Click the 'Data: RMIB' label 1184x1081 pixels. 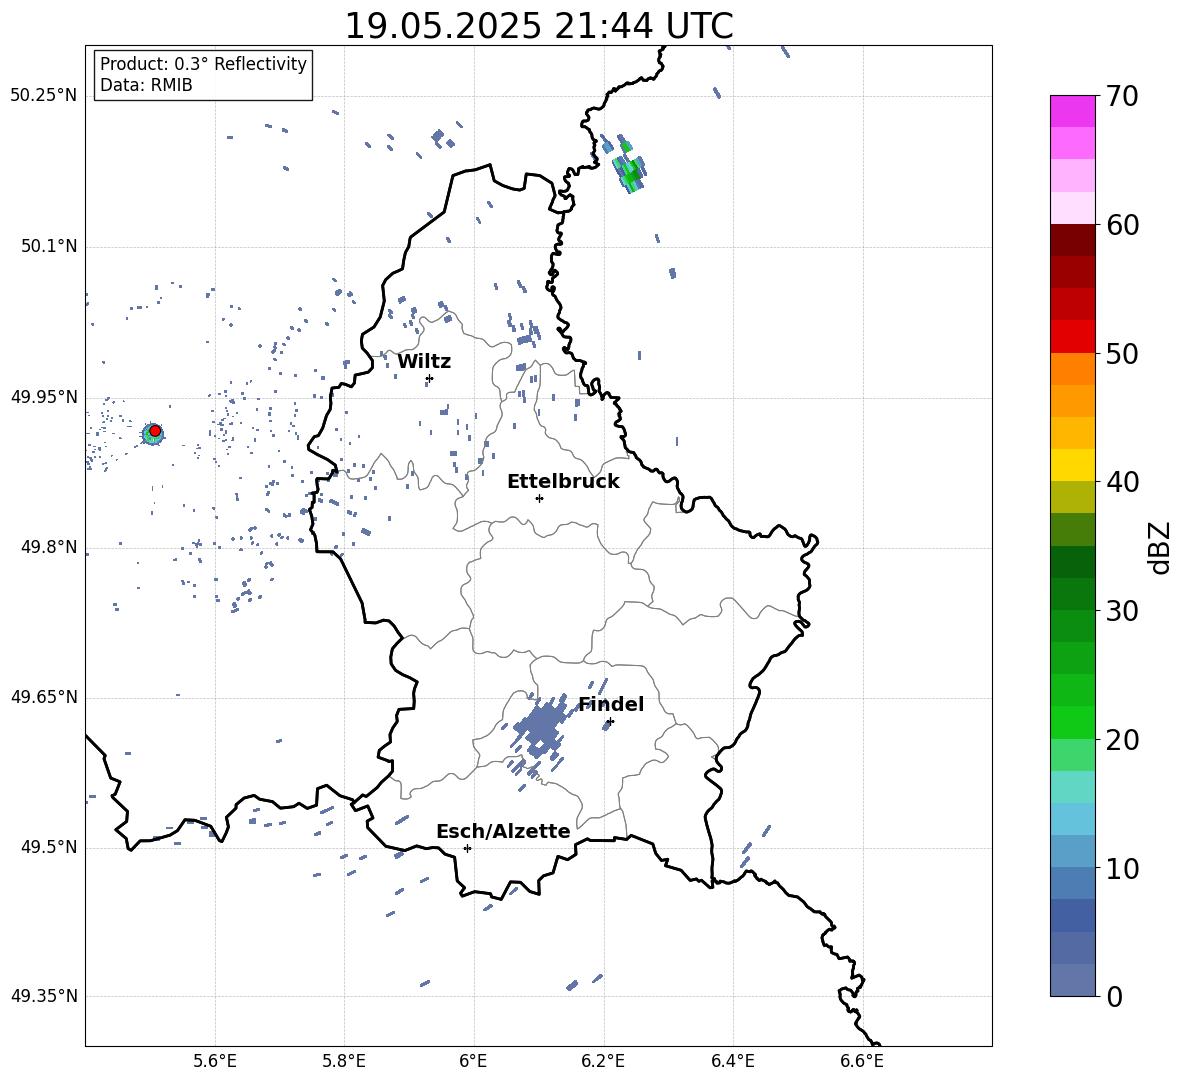[146, 85]
